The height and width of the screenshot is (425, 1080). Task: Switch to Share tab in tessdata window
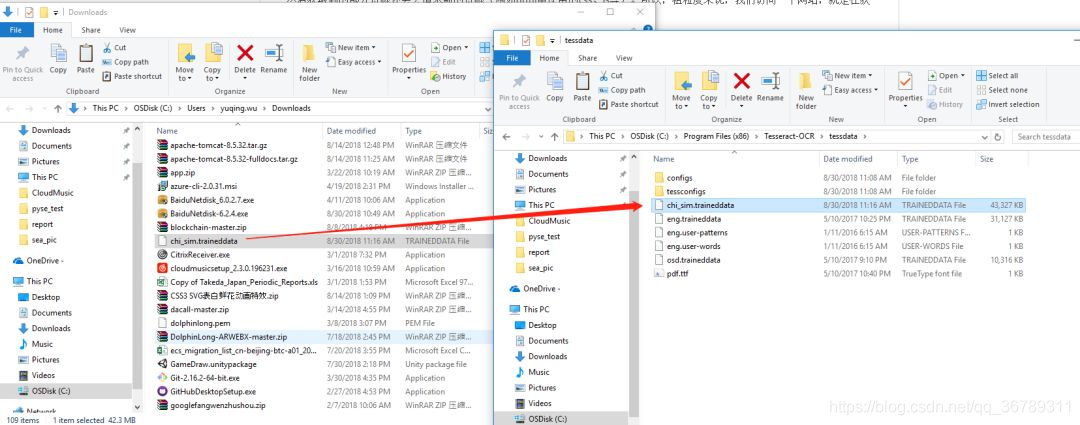click(x=588, y=58)
